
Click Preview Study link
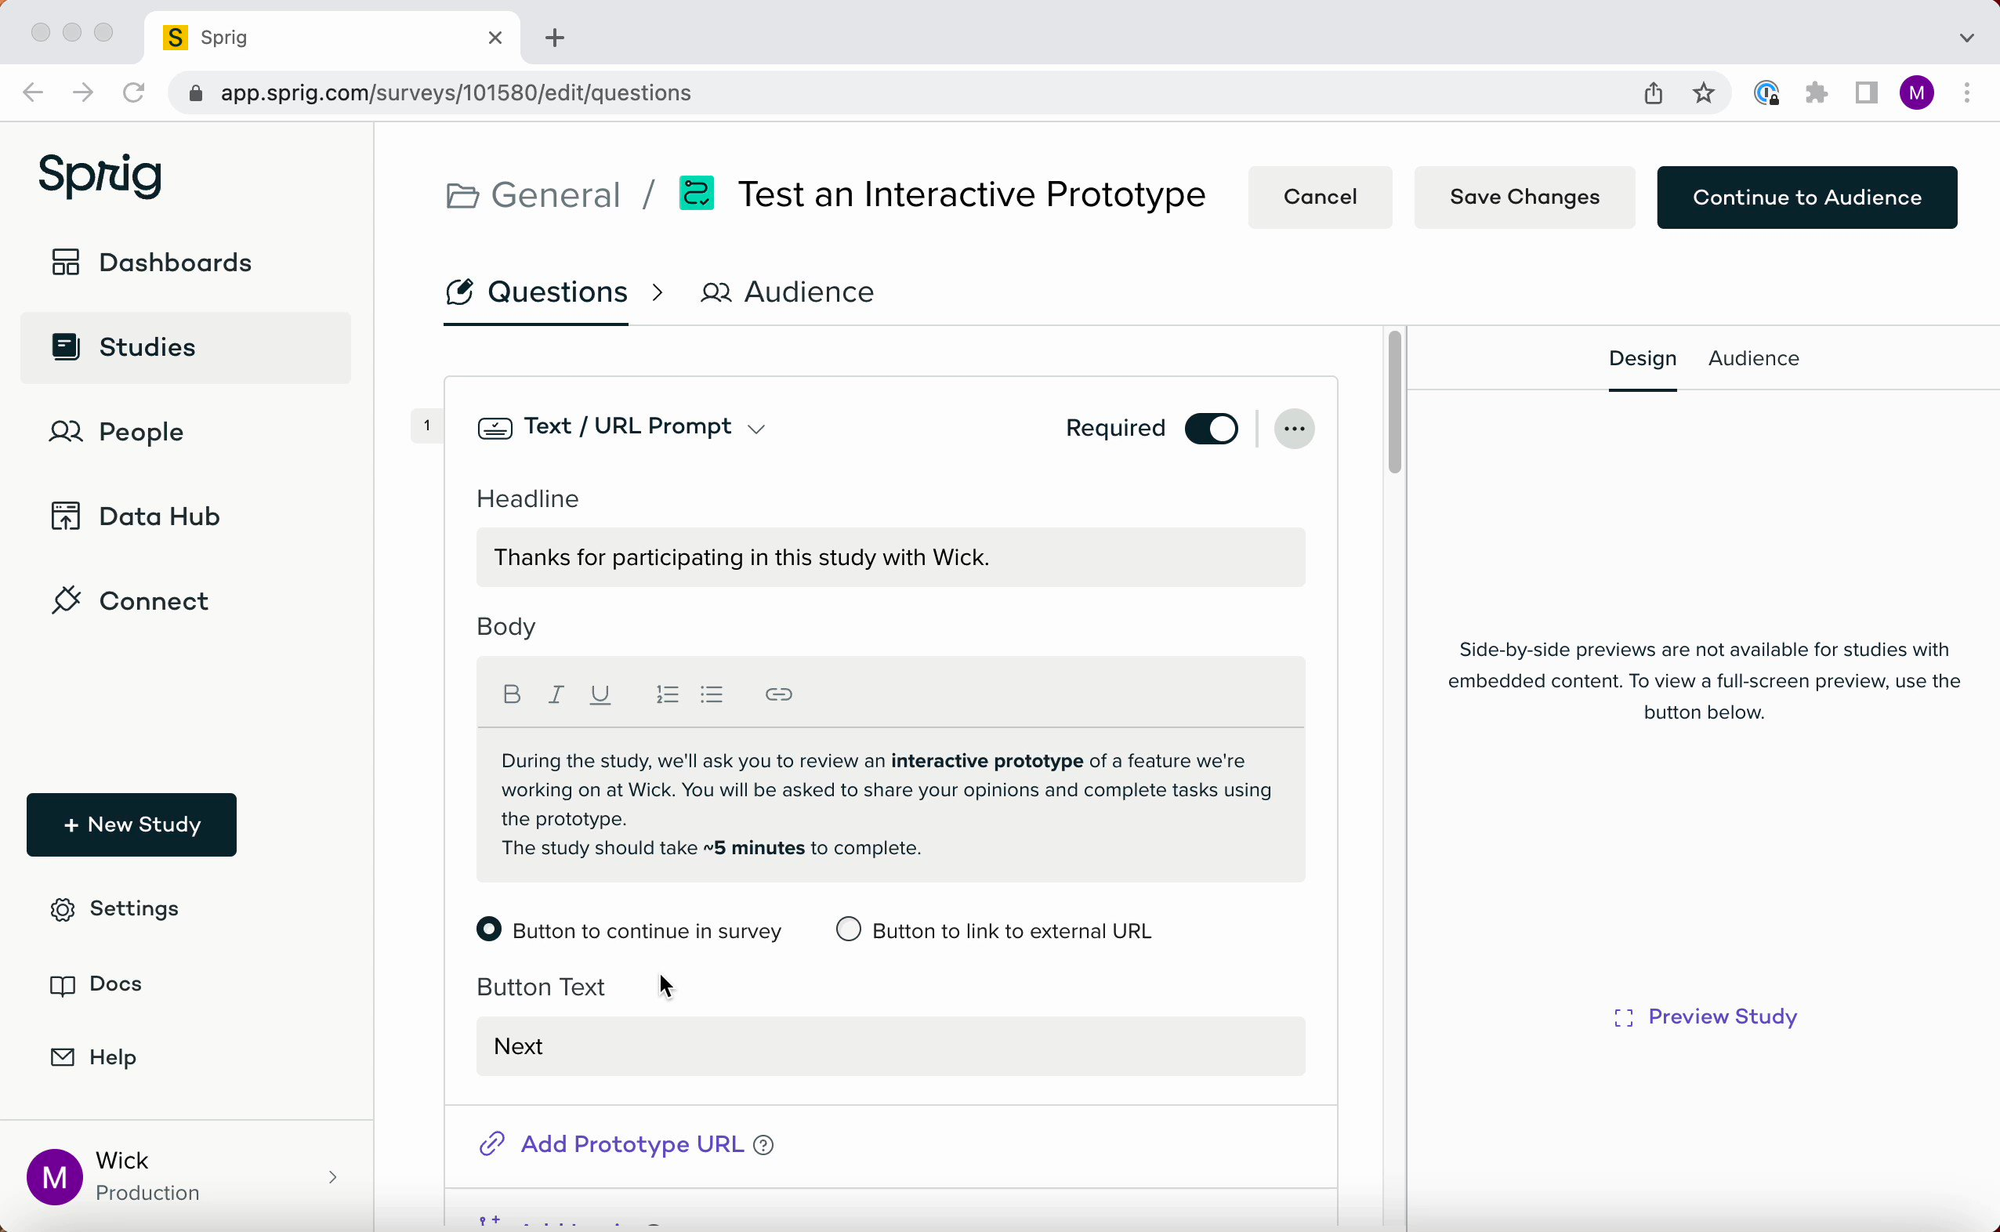pyautogui.click(x=1705, y=1017)
